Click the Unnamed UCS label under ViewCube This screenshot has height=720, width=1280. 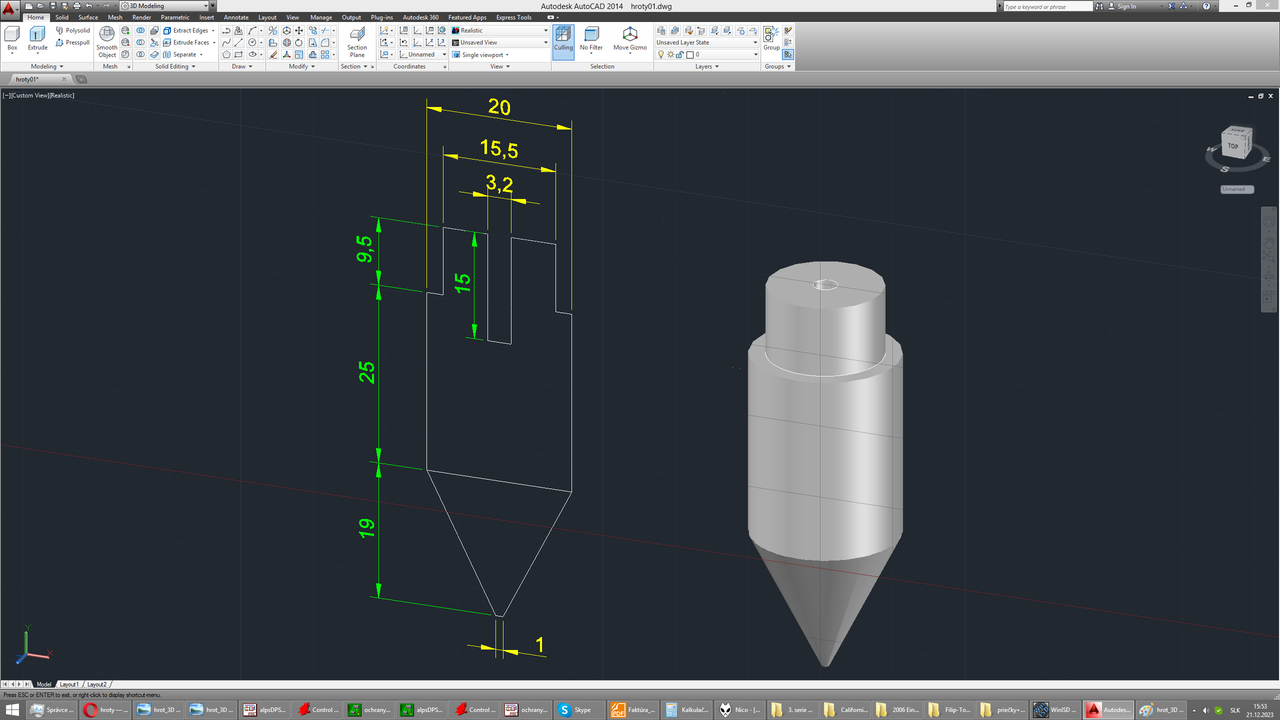pos(1236,189)
